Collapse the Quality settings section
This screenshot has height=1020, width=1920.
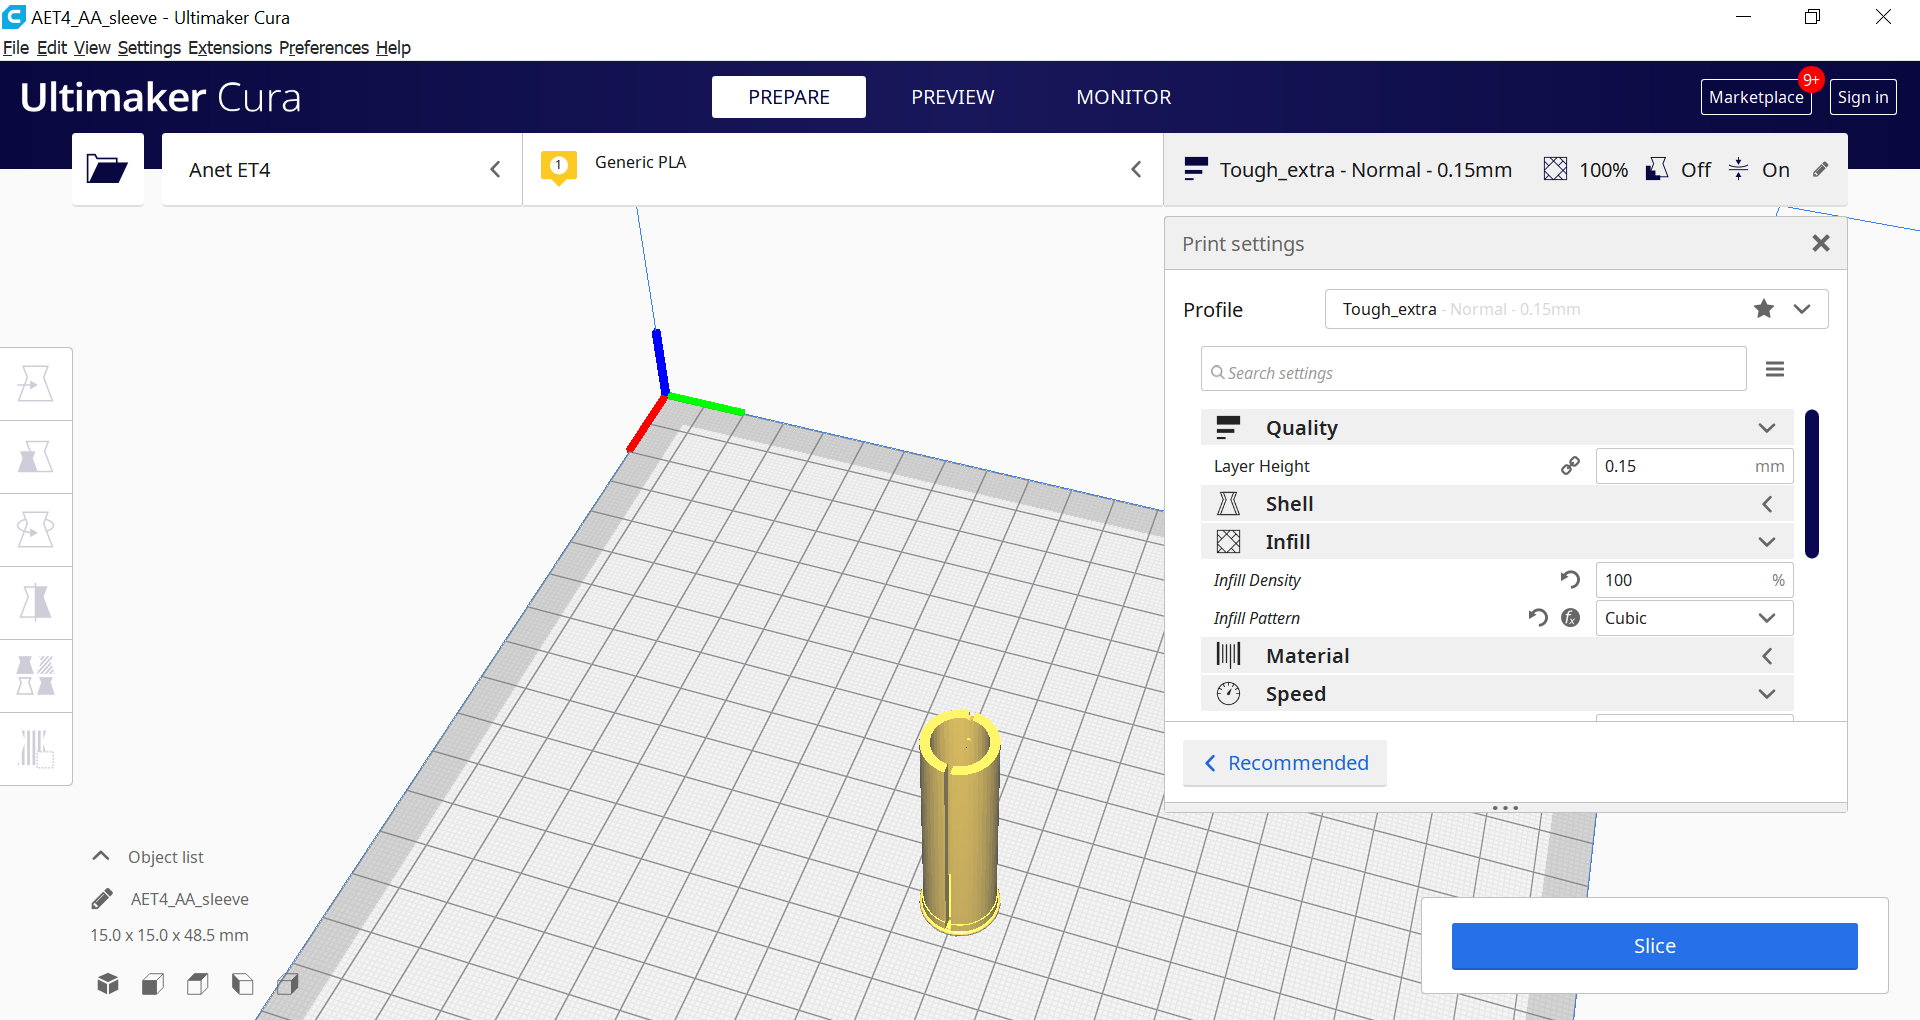point(1497,428)
